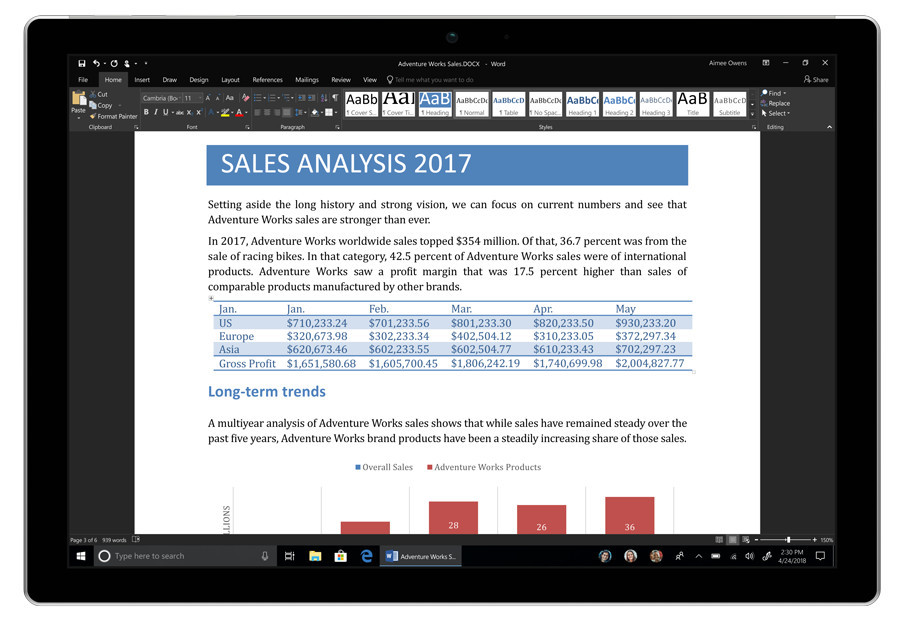Open Ribbon Display Options icon in title bar
Image resolution: width=900 pixels, height=622 pixels.
point(766,63)
